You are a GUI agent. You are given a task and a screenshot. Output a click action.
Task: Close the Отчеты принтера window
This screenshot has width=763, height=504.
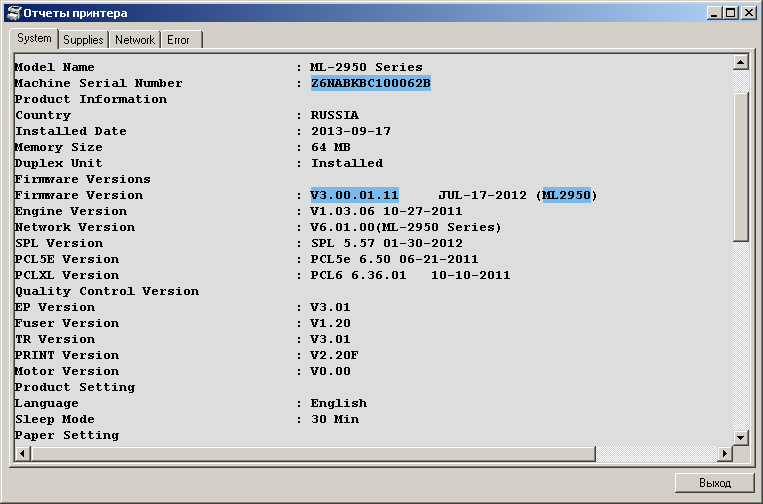pyautogui.click(x=748, y=13)
